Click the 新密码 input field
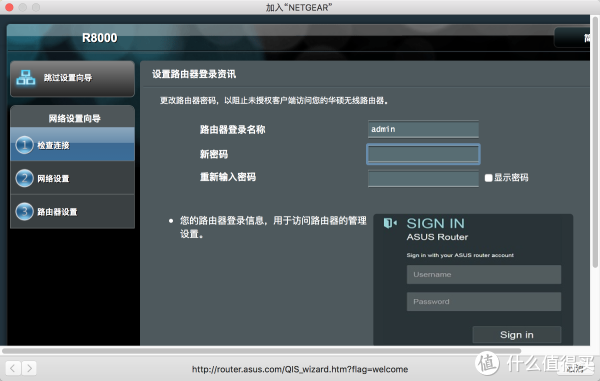600x381 pixels. click(x=423, y=154)
